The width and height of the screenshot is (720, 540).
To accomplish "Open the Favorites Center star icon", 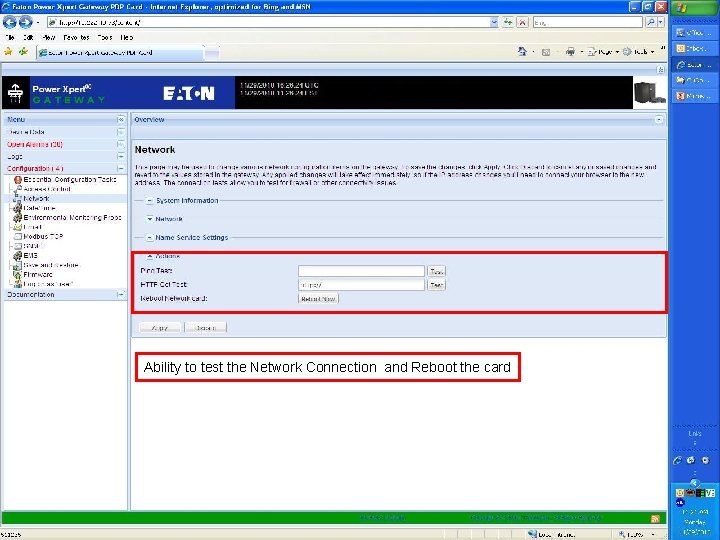I will [x=8, y=52].
